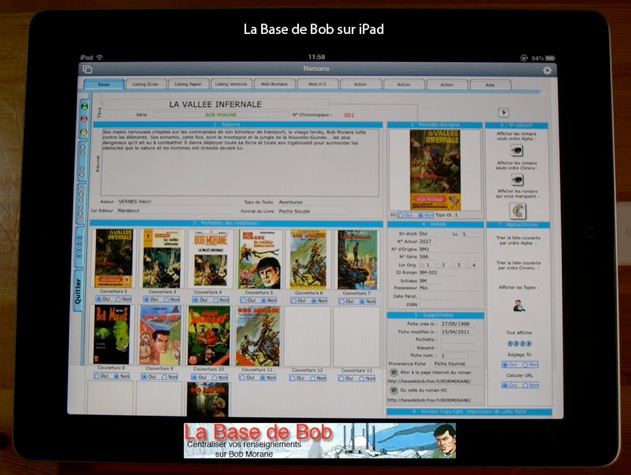Open the Couverture 7 cover thumbnail
Image resolution: width=631 pixels, height=475 pixels.
358,260
